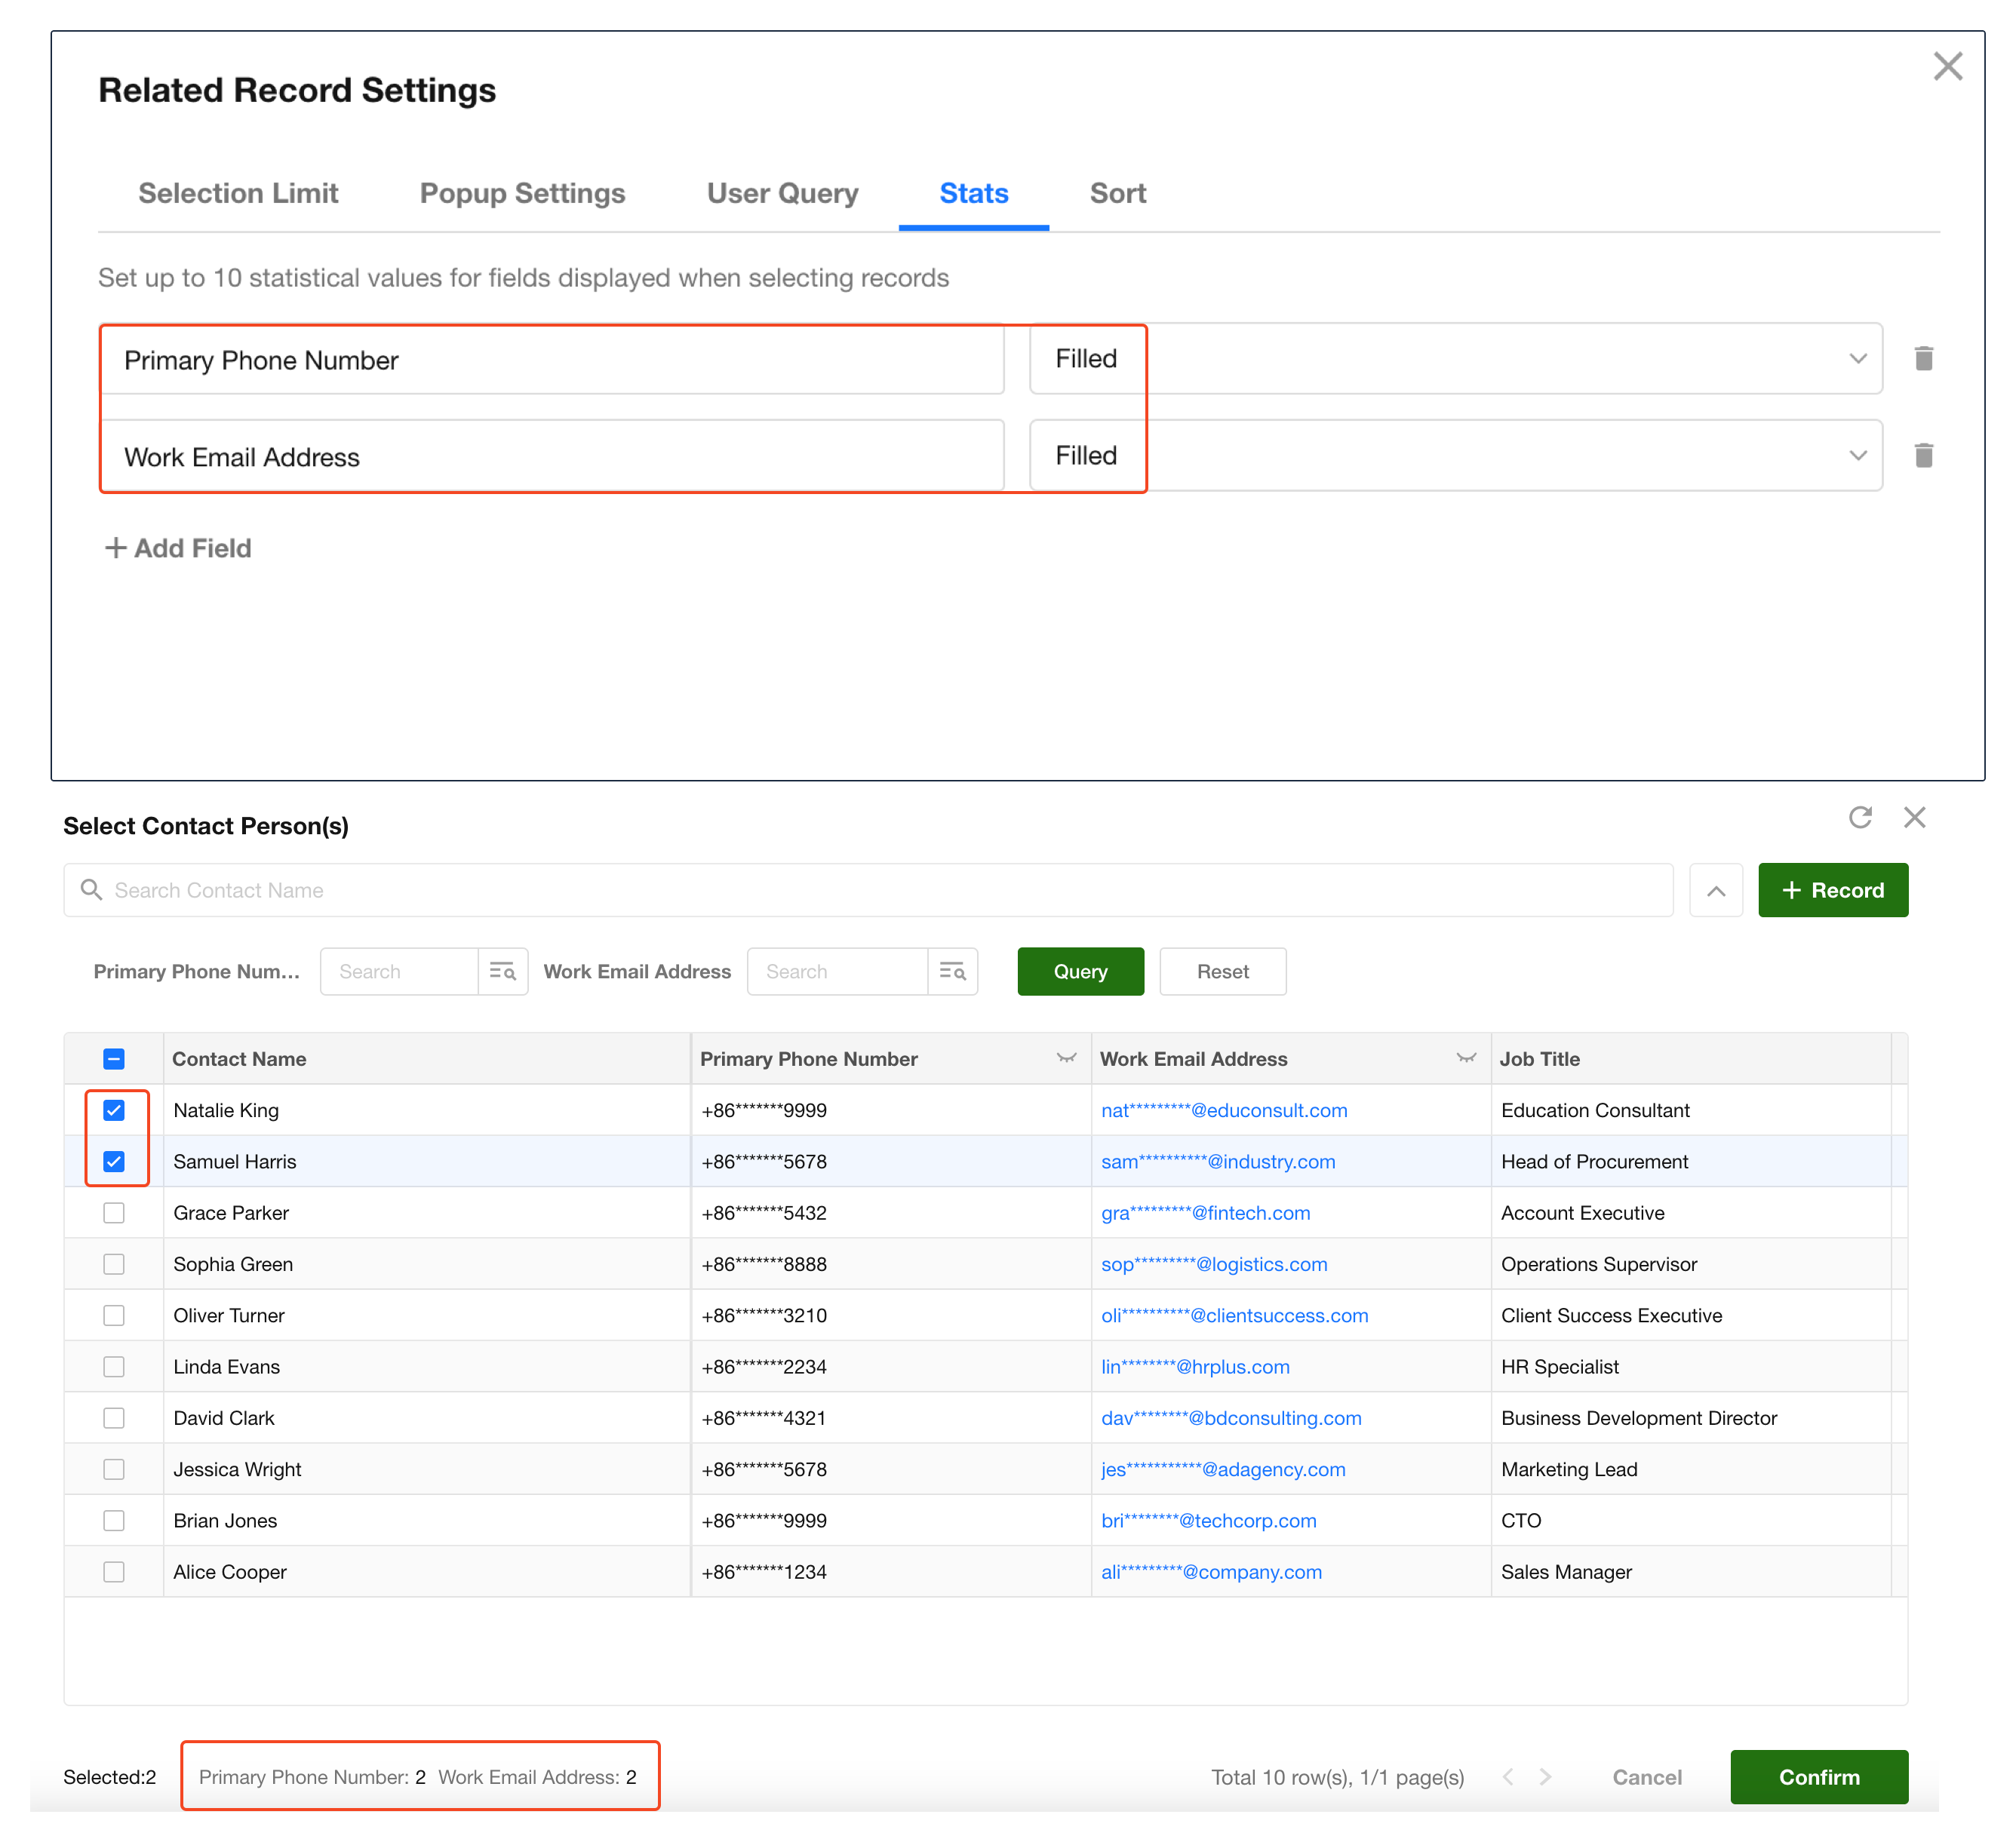Click the green Query button
The image size is (2016, 1842).
(x=1080, y=971)
